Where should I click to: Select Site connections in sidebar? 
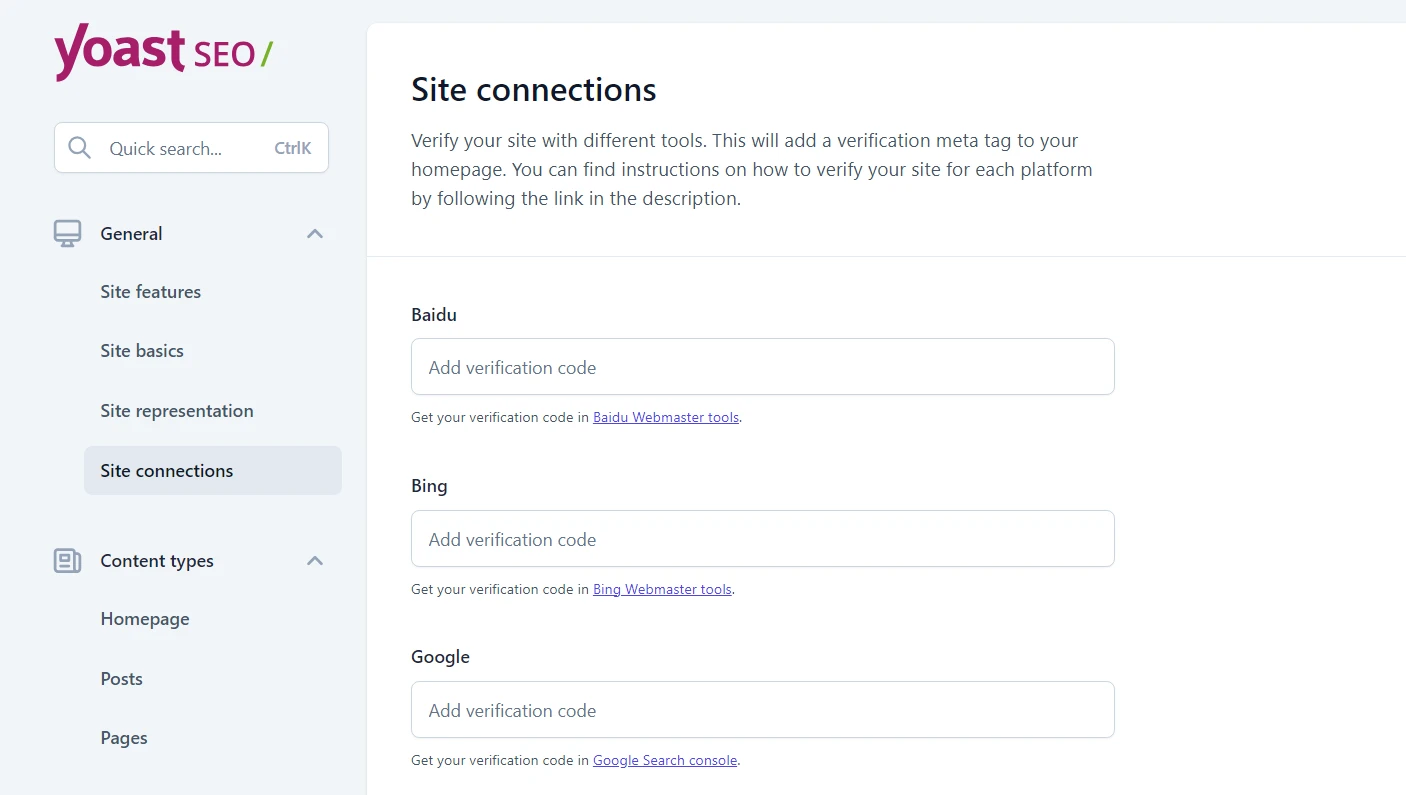[x=213, y=470]
